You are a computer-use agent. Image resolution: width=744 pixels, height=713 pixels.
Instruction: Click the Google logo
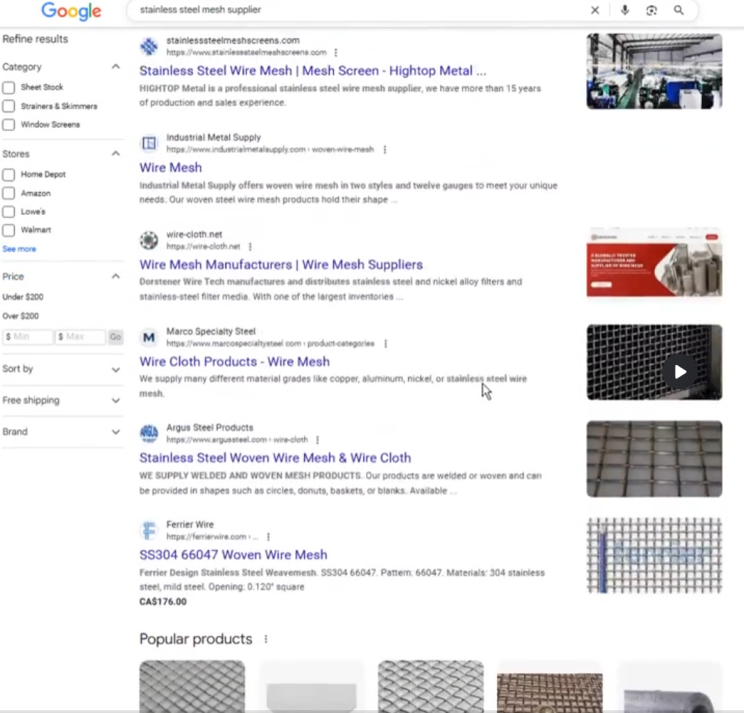click(71, 11)
